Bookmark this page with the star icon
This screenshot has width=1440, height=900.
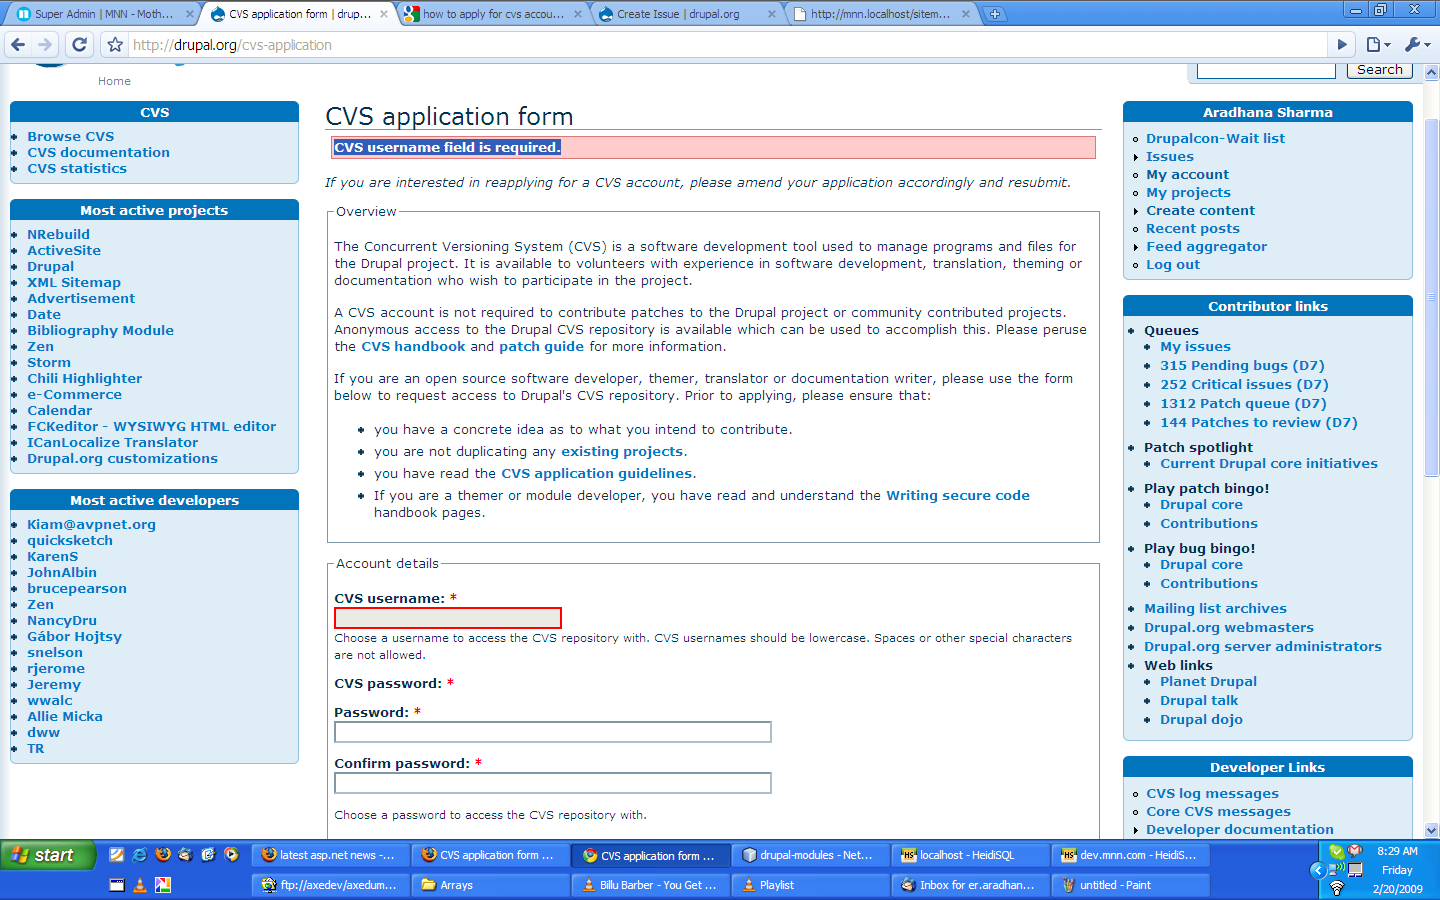[115, 45]
